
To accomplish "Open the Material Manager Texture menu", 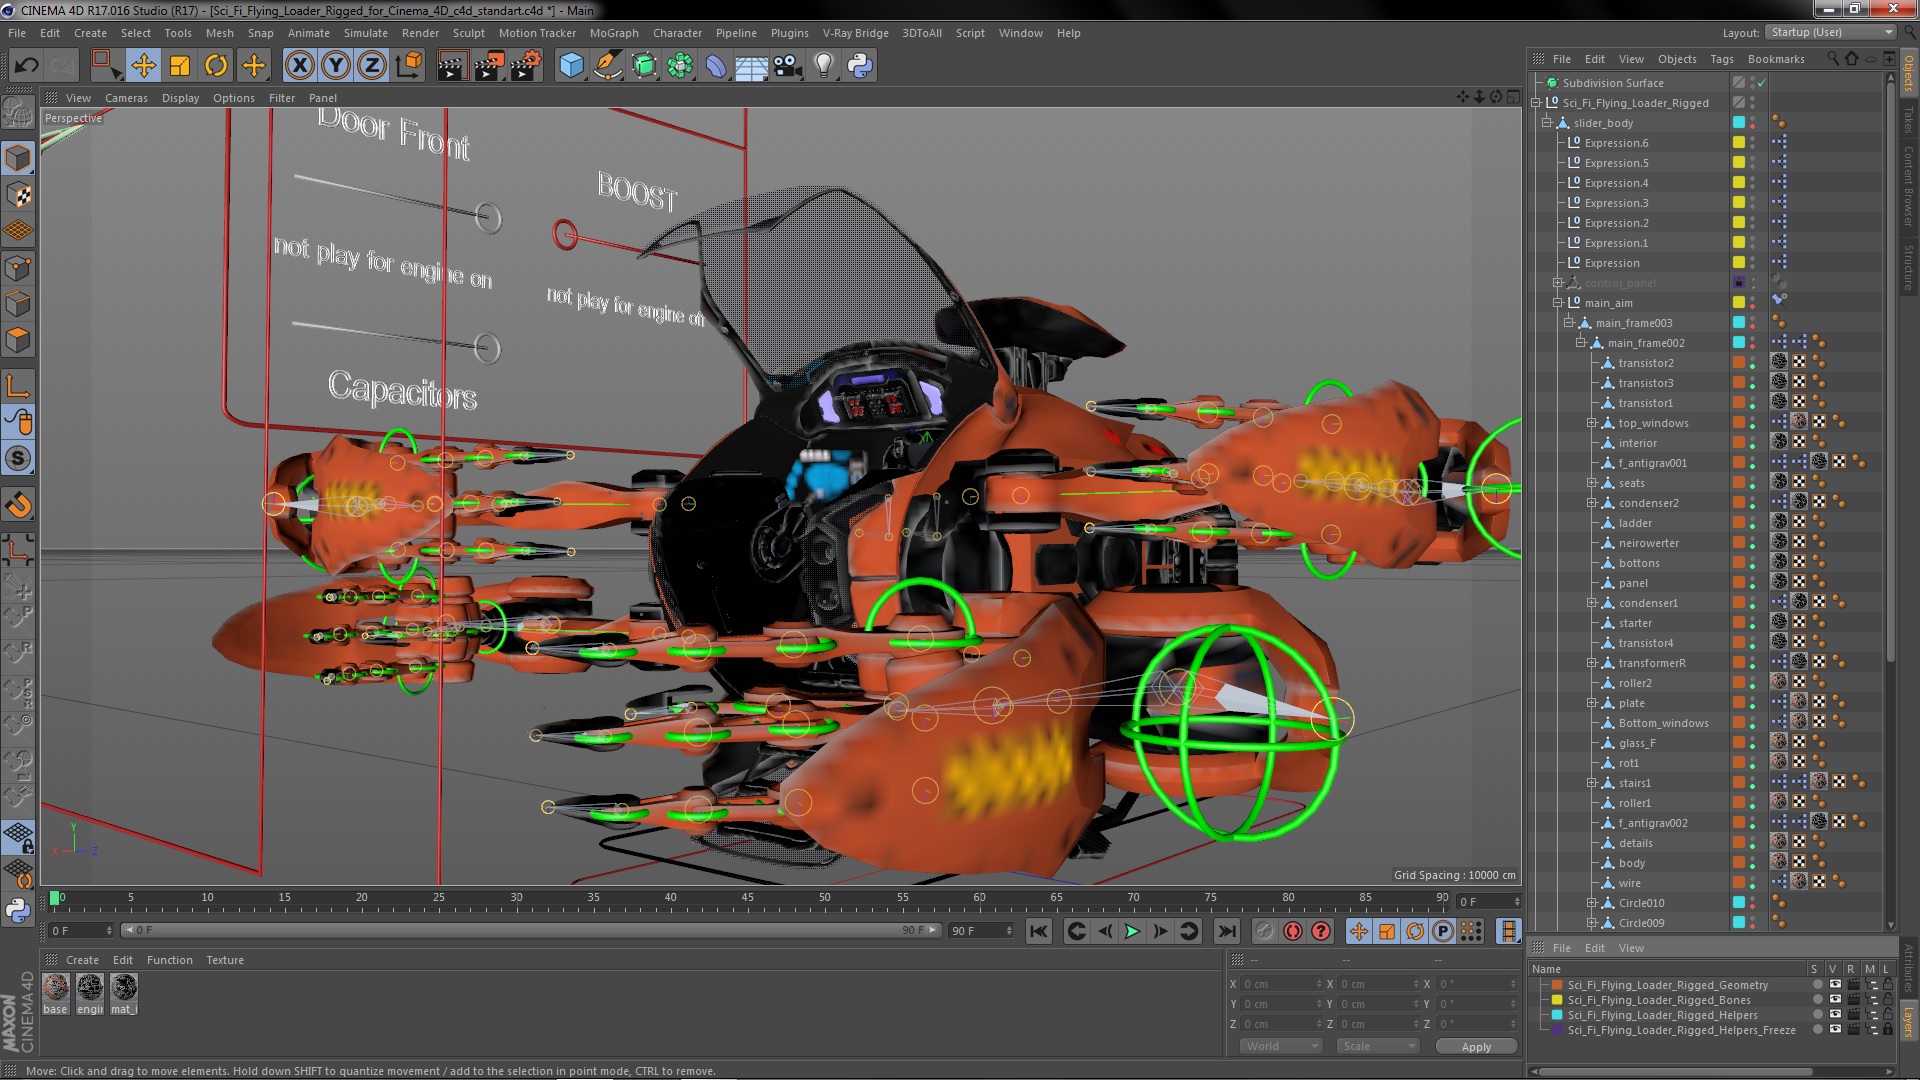I will click(x=225, y=960).
